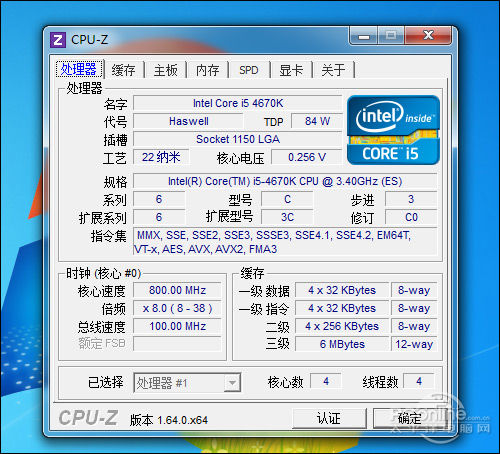This screenshot has height=454, width=500.
Task: Click the specification text i5-4670K CPU @ 3.40GHz
Action: tap(285, 181)
